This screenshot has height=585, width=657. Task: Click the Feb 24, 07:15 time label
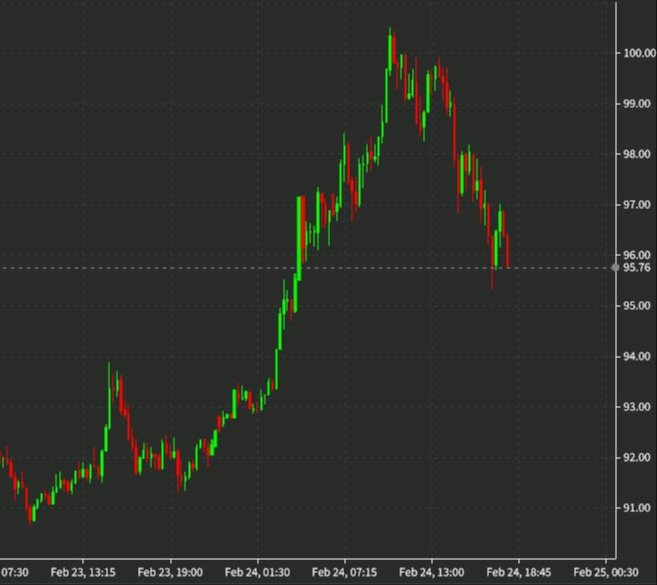point(345,572)
